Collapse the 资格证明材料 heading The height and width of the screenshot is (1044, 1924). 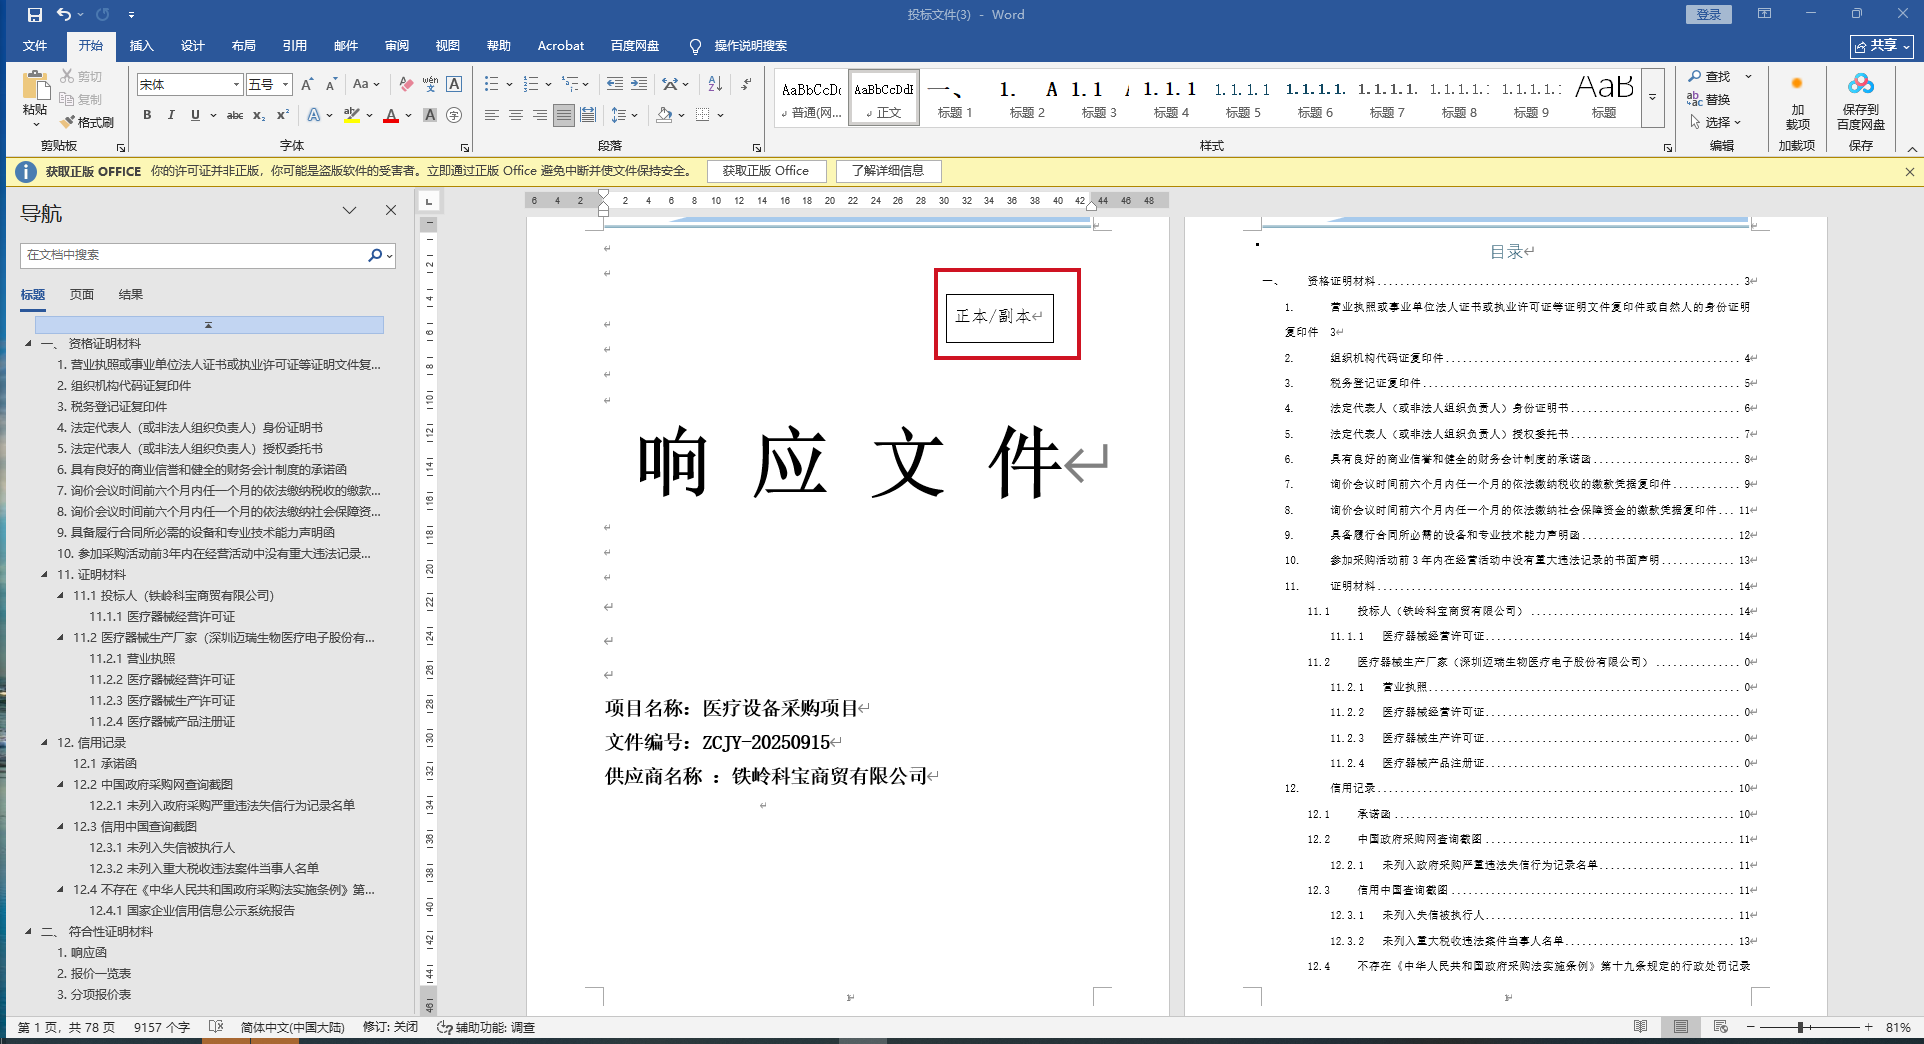pos(28,344)
